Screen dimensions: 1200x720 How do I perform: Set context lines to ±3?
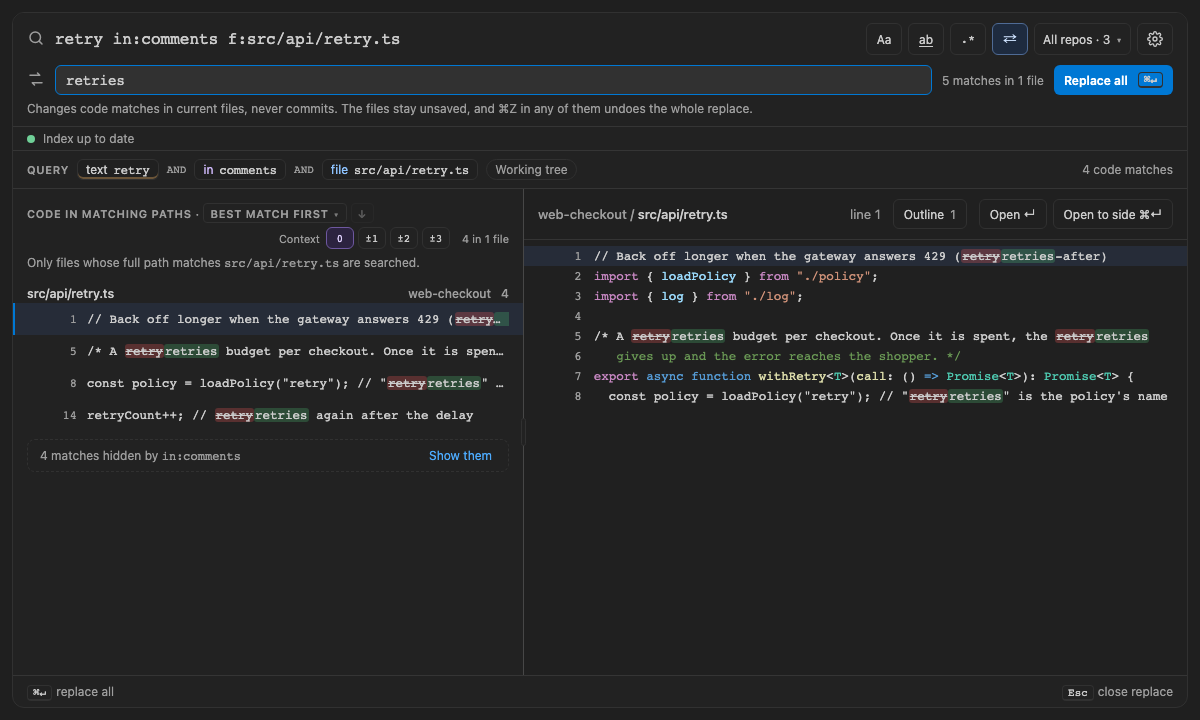coord(435,239)
